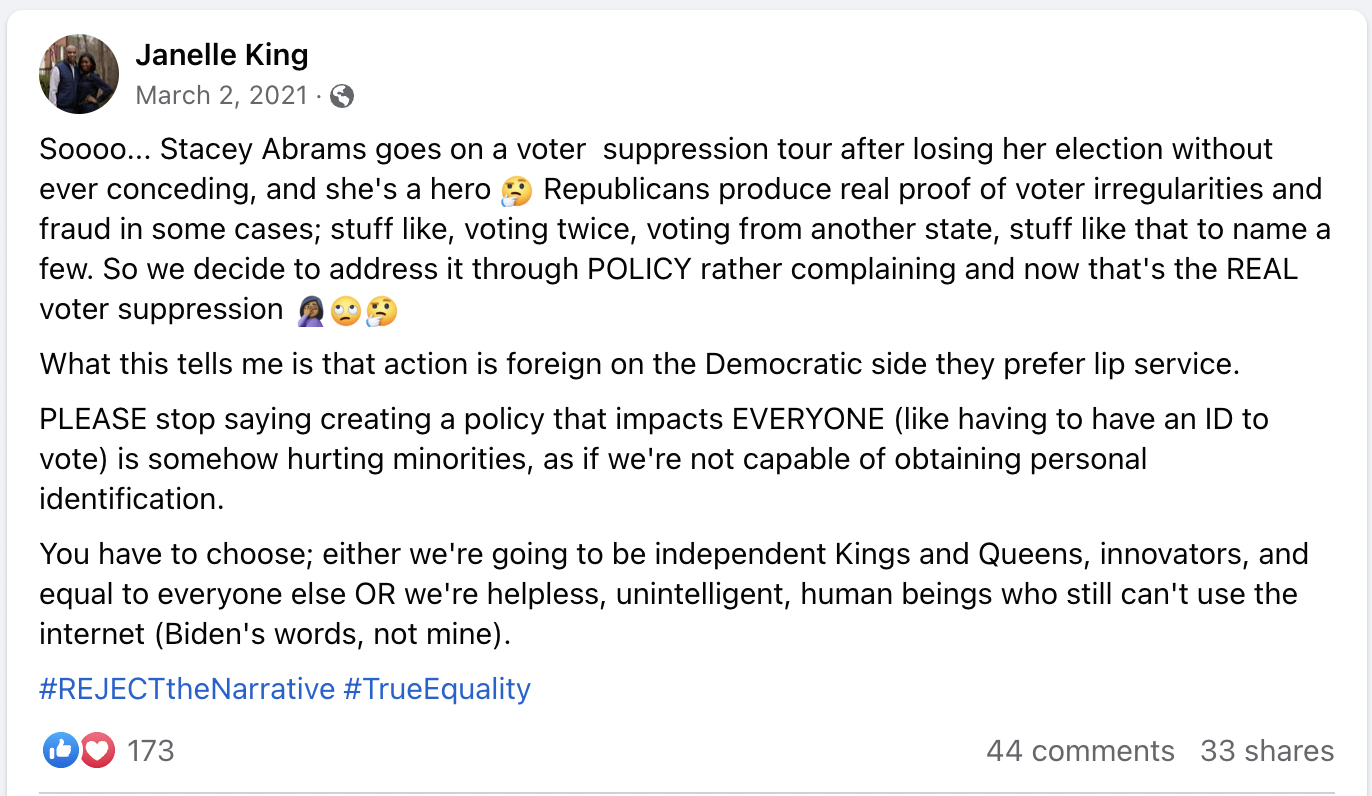The image size is (1372, 796).
Task: Click the "What this tells me" sentence
Action: pyautogui.click(x=640, y=363)
